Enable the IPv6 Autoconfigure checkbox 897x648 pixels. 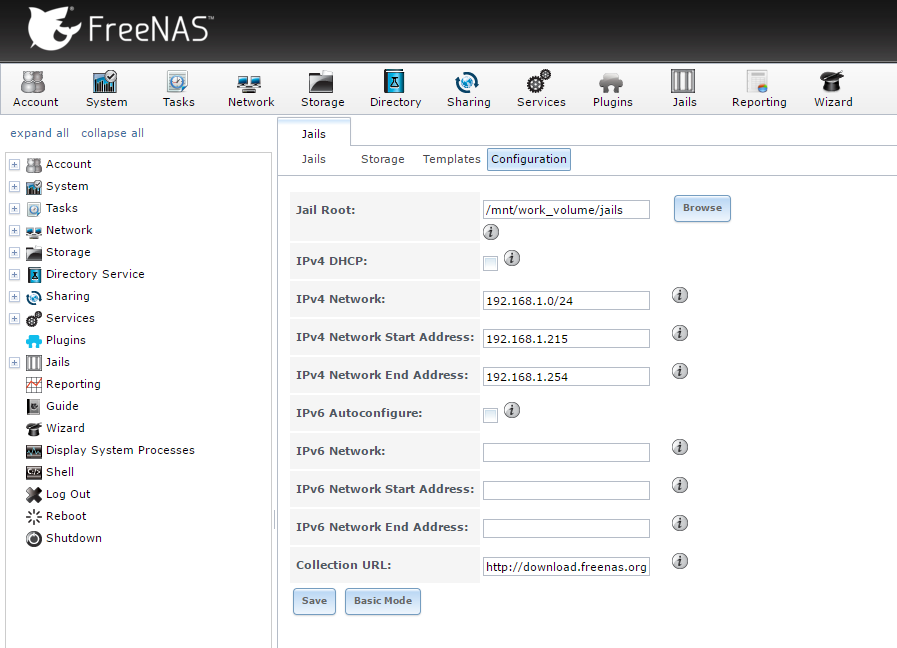pyautogui.click(x=490, y=415)
